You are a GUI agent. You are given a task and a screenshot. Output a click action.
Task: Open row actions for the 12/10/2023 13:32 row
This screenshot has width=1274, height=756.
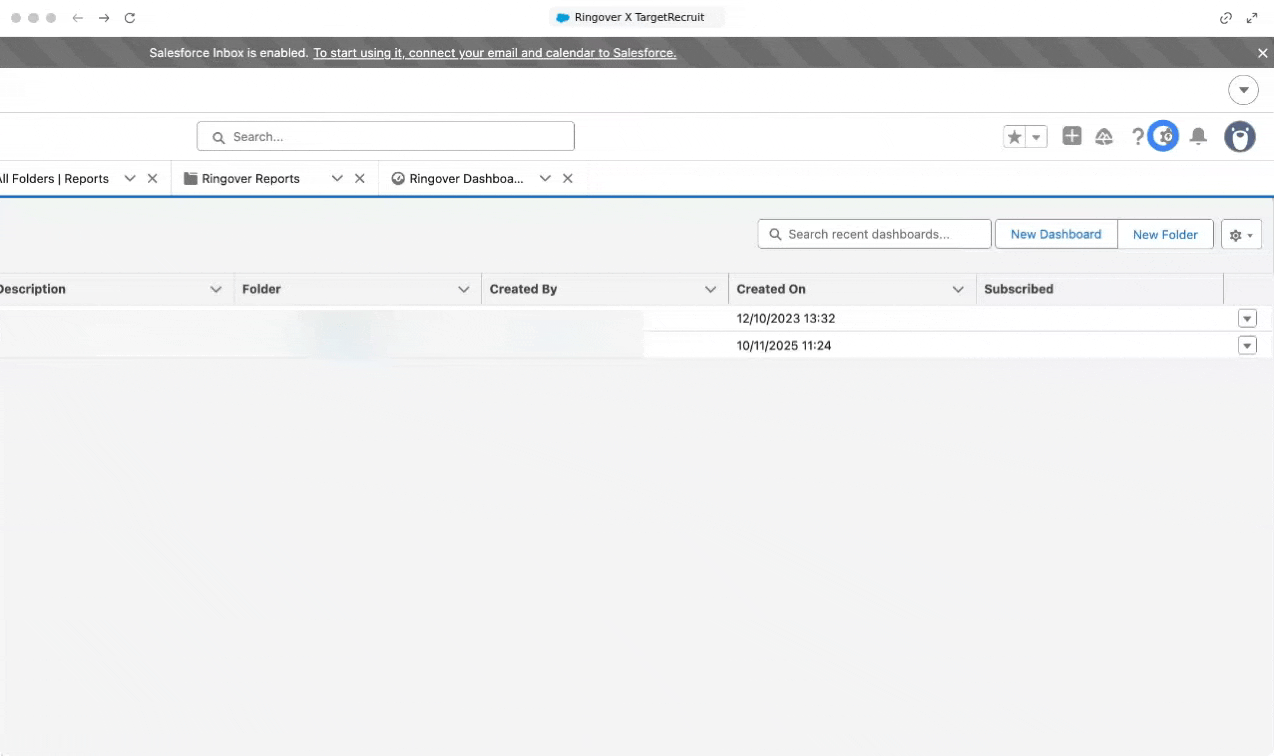tap(1247, 319)
